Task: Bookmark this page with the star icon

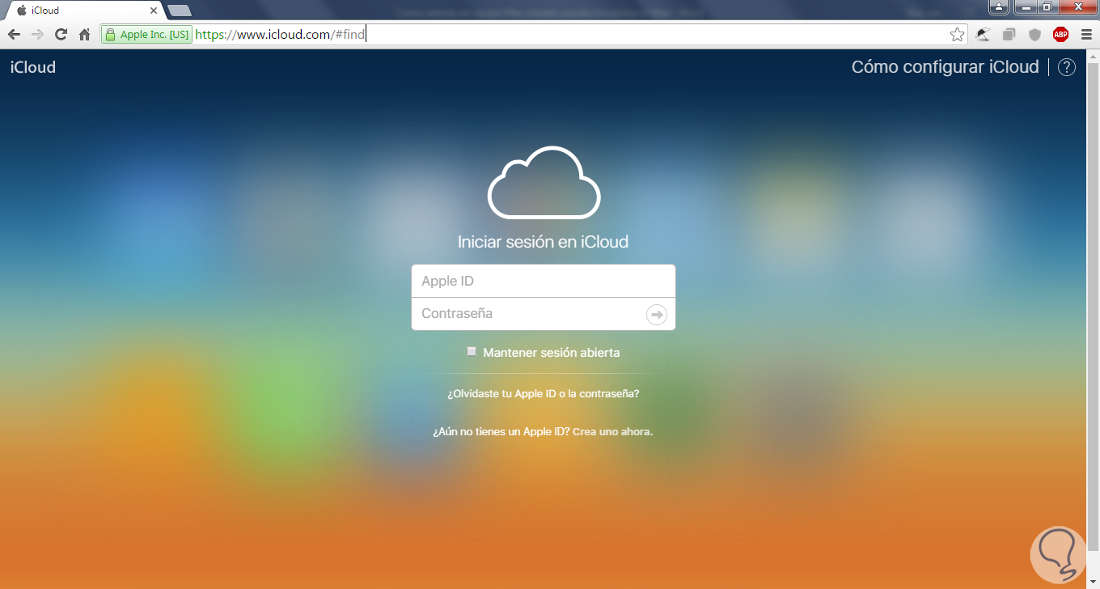Action: coord(956,34)
